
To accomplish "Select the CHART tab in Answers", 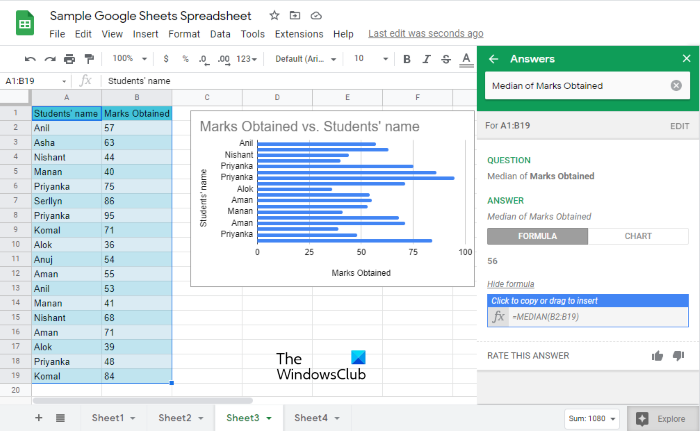I will (638, 236).
